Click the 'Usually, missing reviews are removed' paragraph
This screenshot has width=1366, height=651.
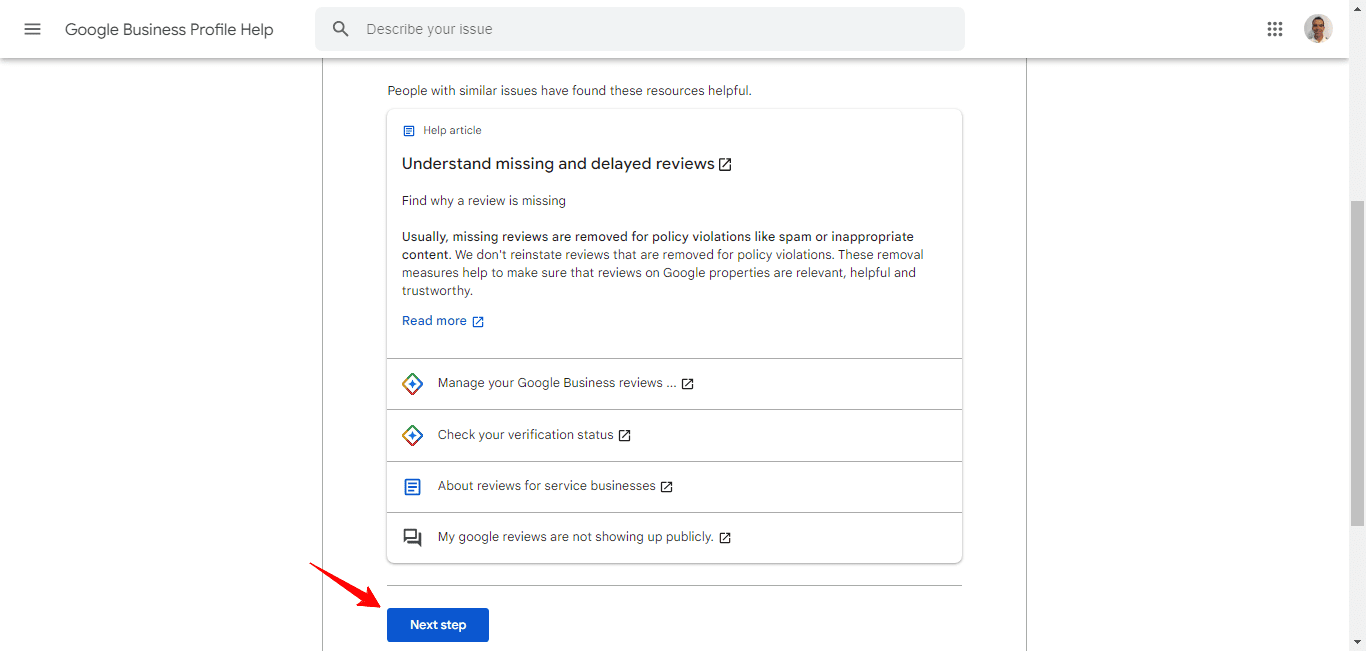(x=662, y=264)
